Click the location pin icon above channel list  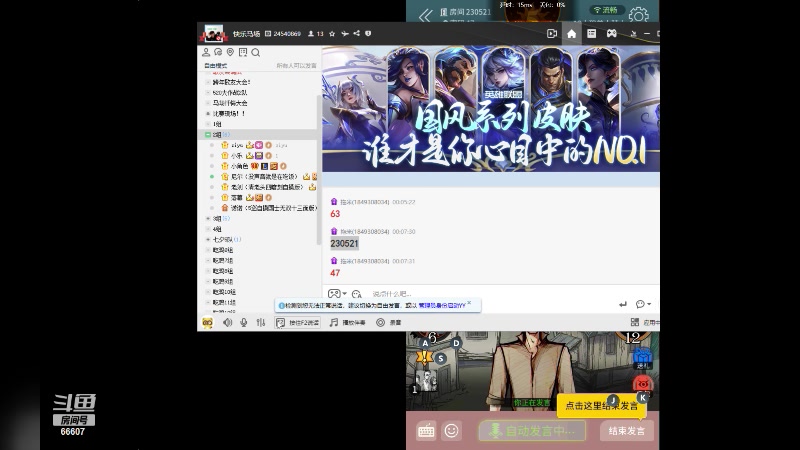point(230,52)
